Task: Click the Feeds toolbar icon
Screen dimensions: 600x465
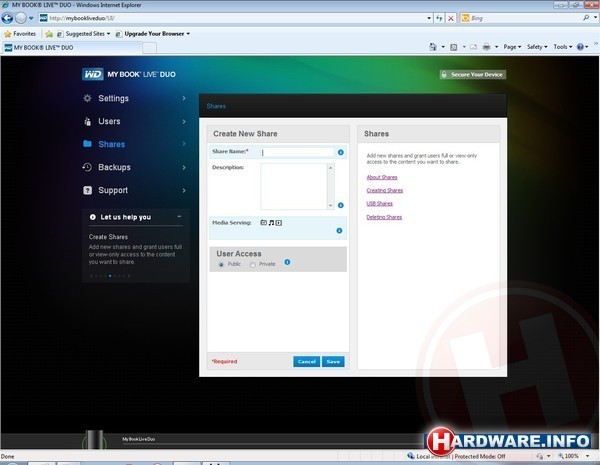Action: point(454,47)
